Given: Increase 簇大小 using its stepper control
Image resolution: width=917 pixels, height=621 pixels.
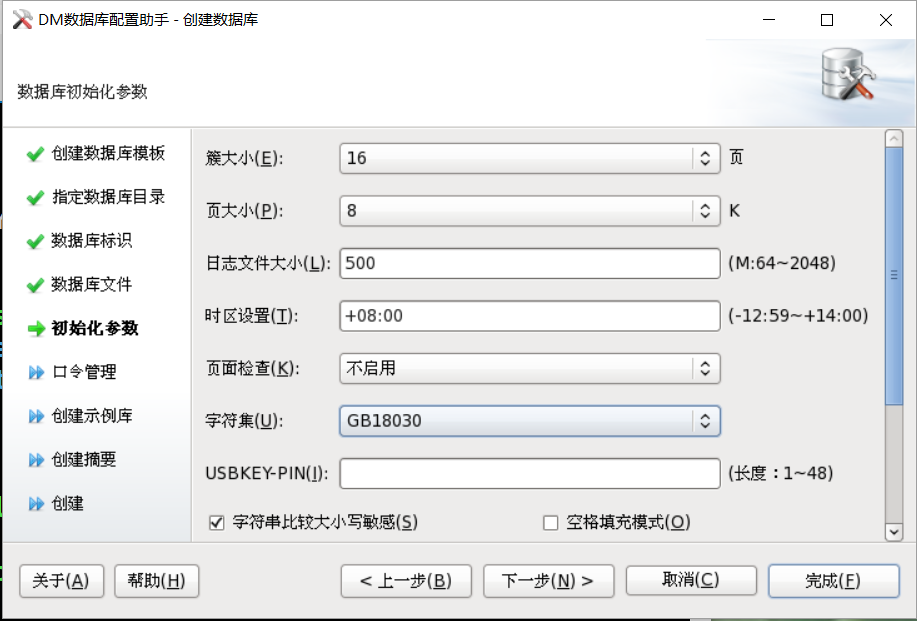Looking at the screenshot, I should pos(705,152).
